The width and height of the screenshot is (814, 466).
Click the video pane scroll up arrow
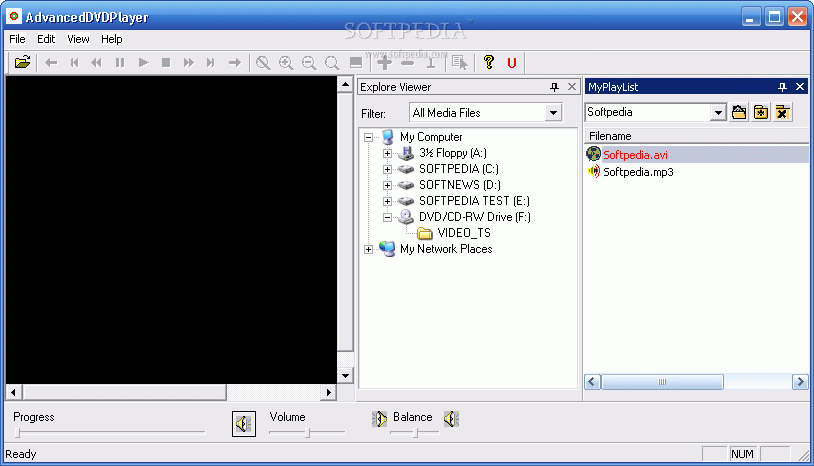click(345, 85)
